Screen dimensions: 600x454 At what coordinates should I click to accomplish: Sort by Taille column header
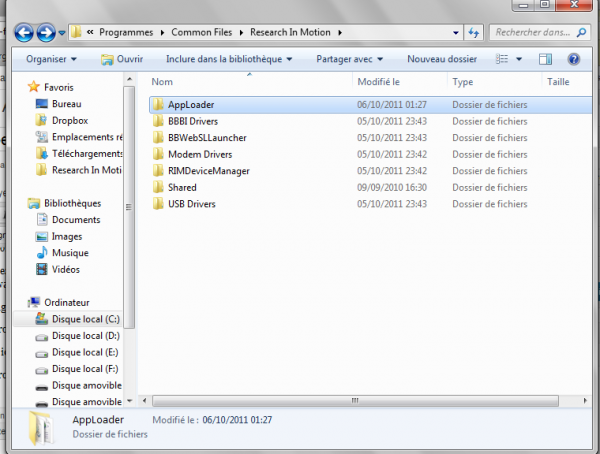pyautogui.click(x=558, y=82)
